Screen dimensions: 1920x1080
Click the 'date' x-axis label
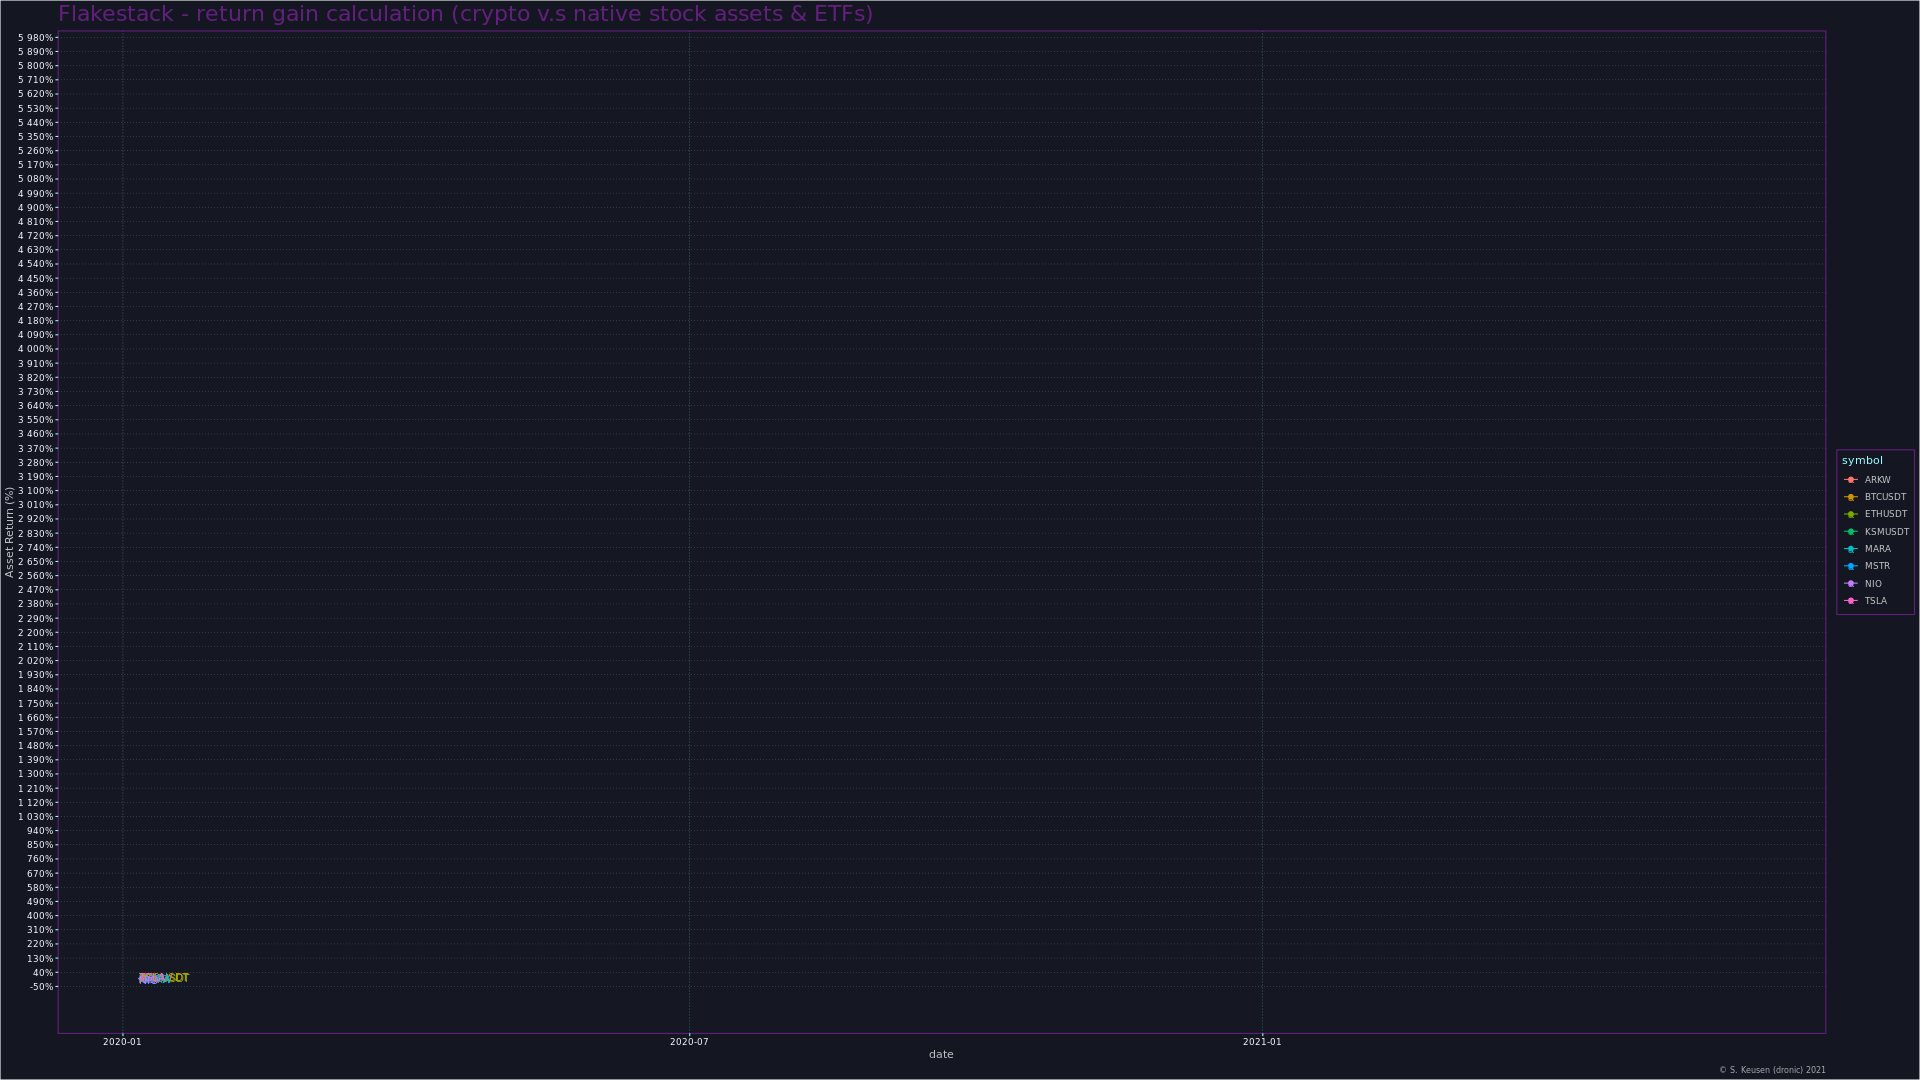tap(941, 1055)
